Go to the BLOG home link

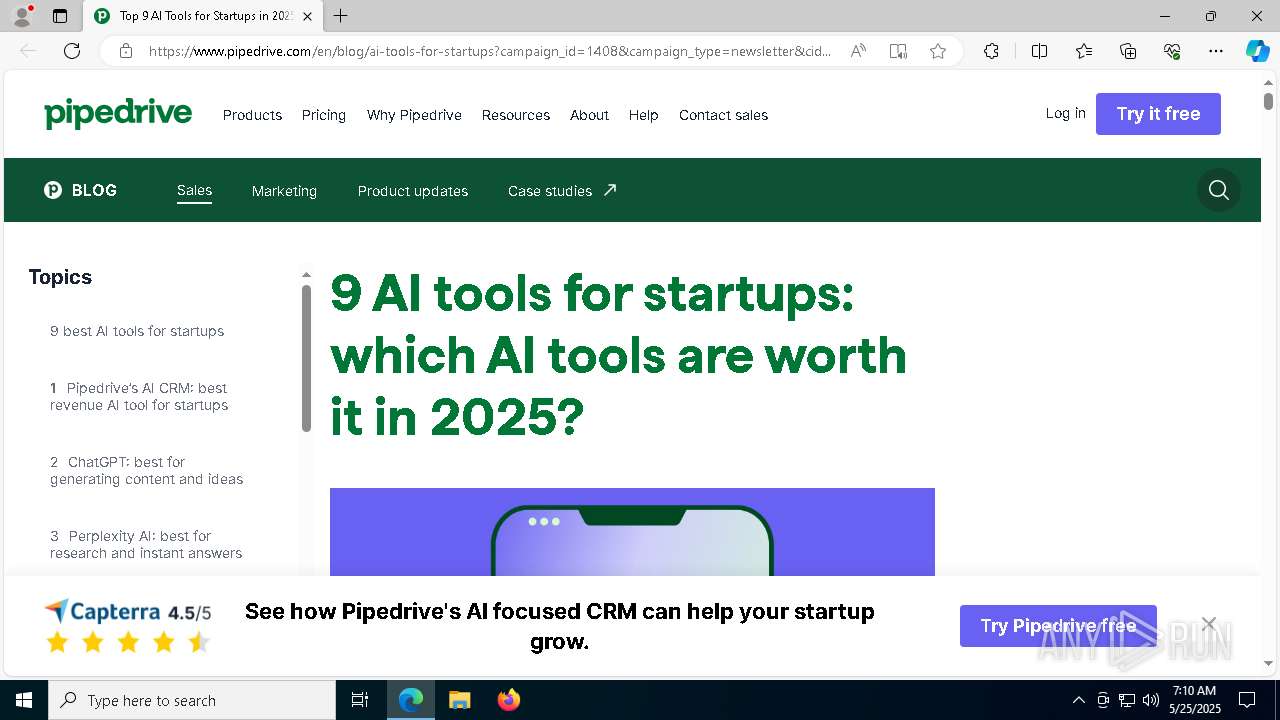tap(81, 190)
